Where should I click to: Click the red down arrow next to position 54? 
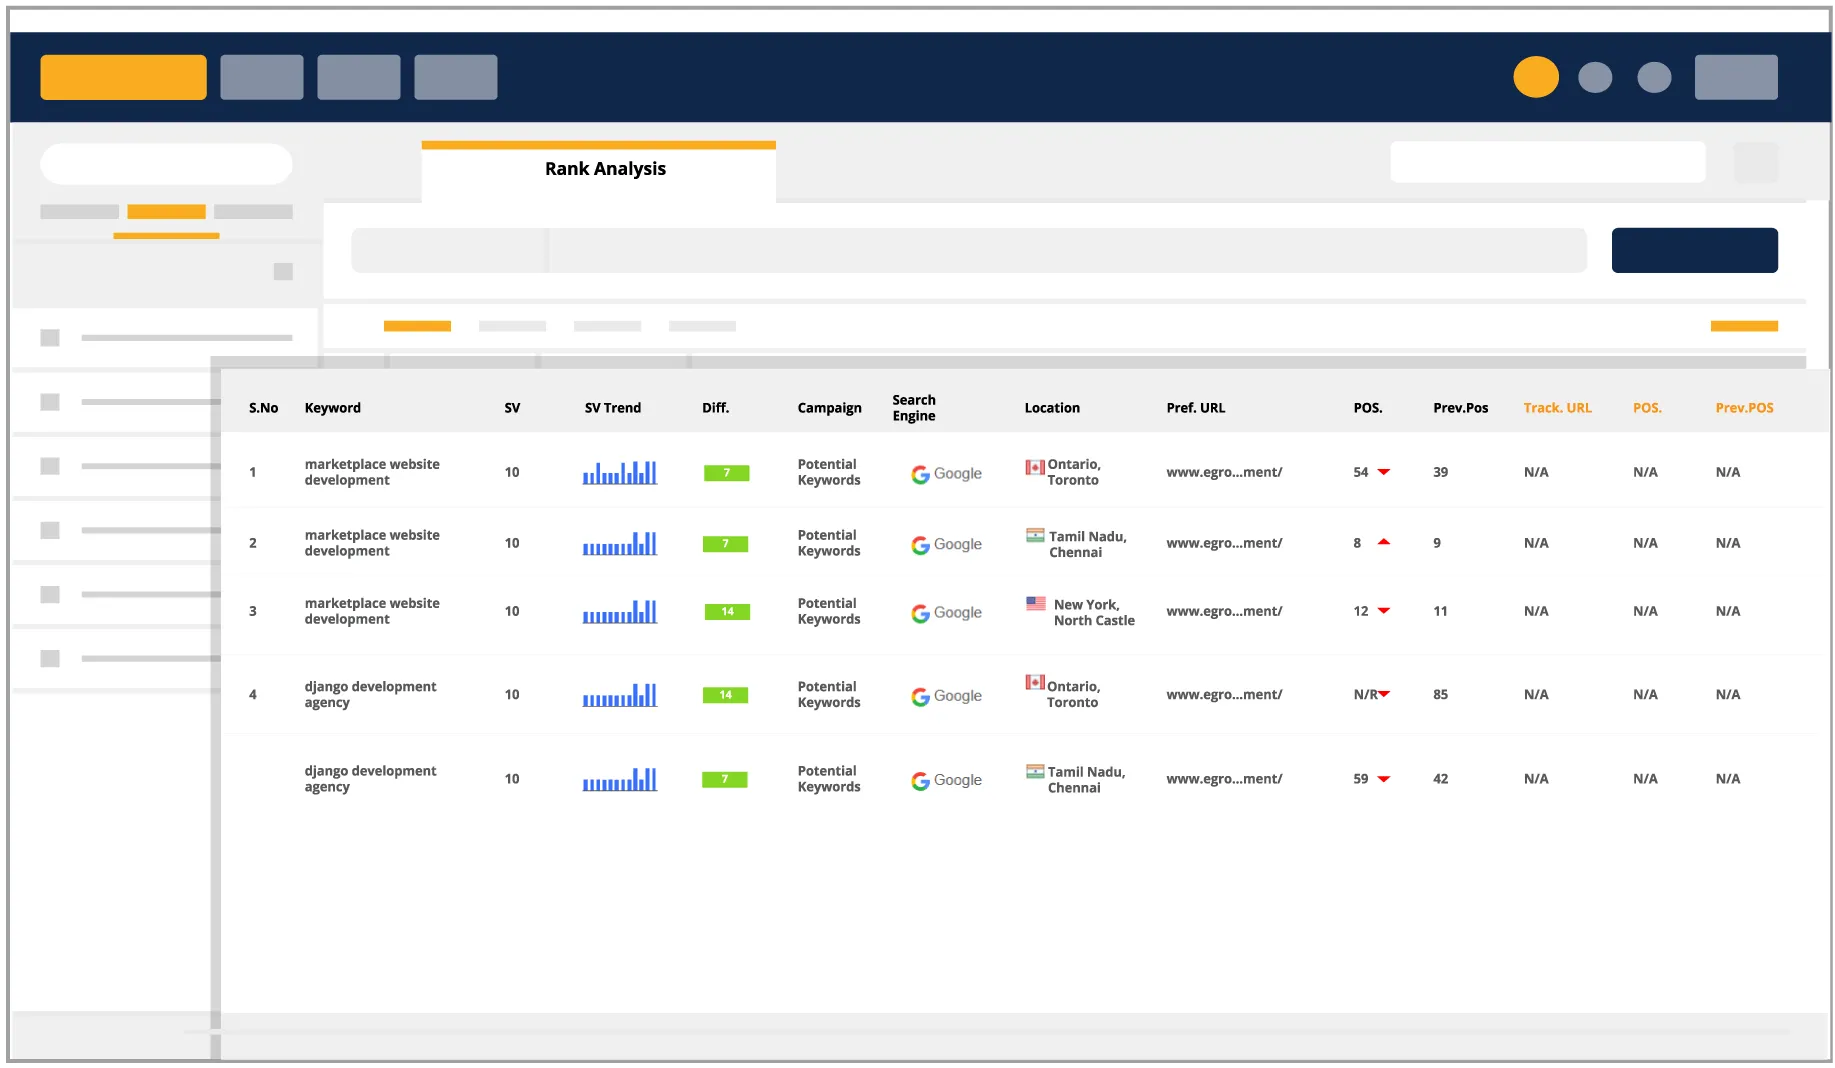point(1384,472)
